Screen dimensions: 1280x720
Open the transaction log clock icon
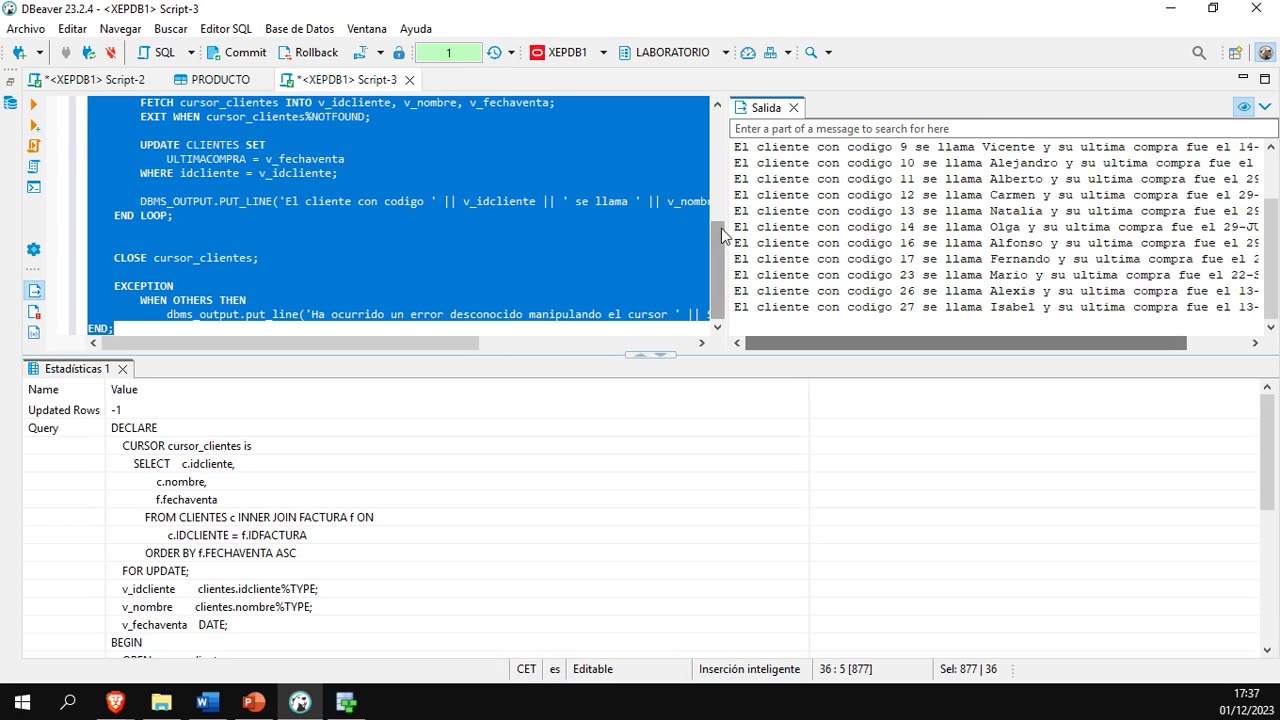pos(494,53)
